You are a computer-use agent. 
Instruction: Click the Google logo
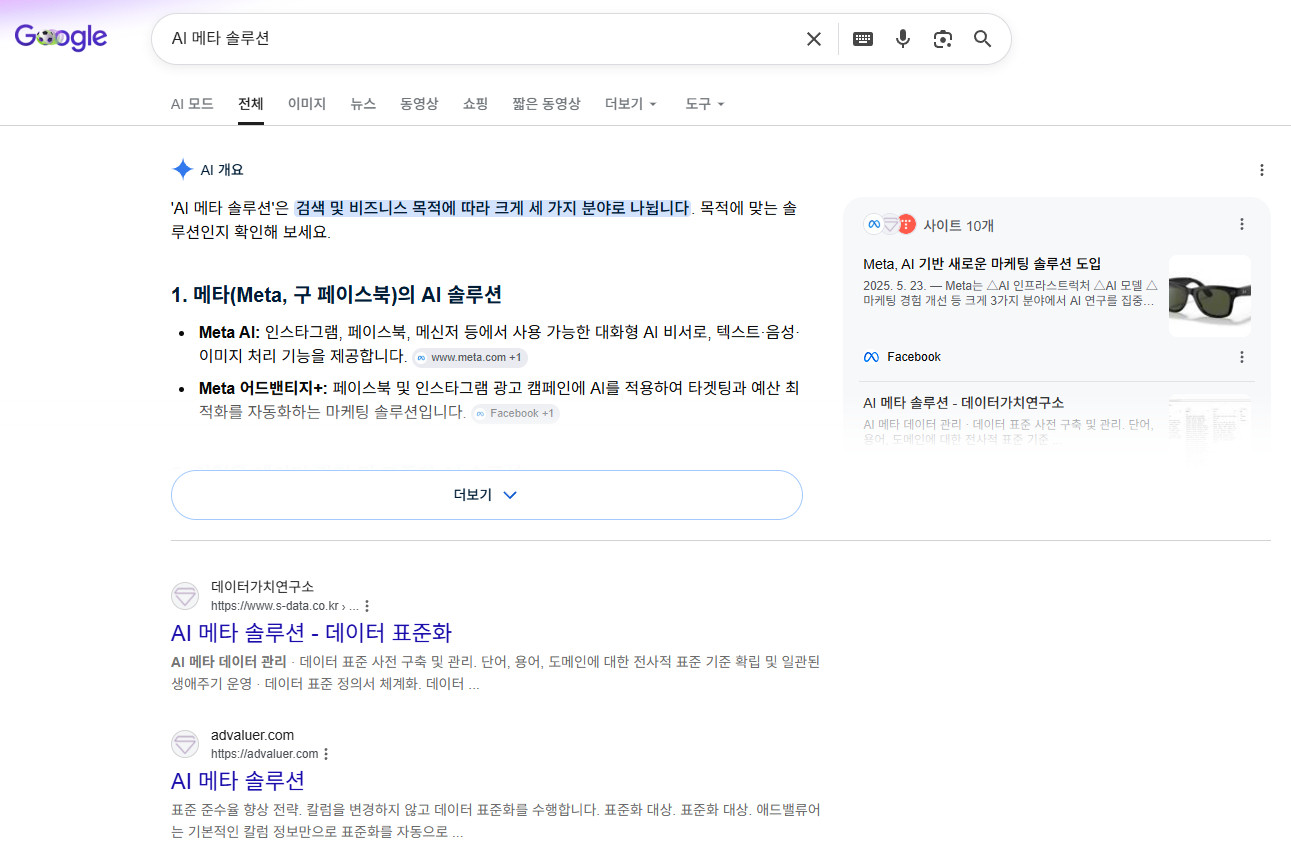coord(61,38)
